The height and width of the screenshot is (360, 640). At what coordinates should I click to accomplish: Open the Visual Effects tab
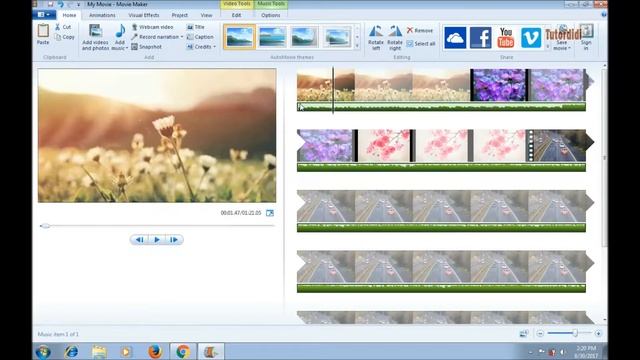tap(144, 15)
